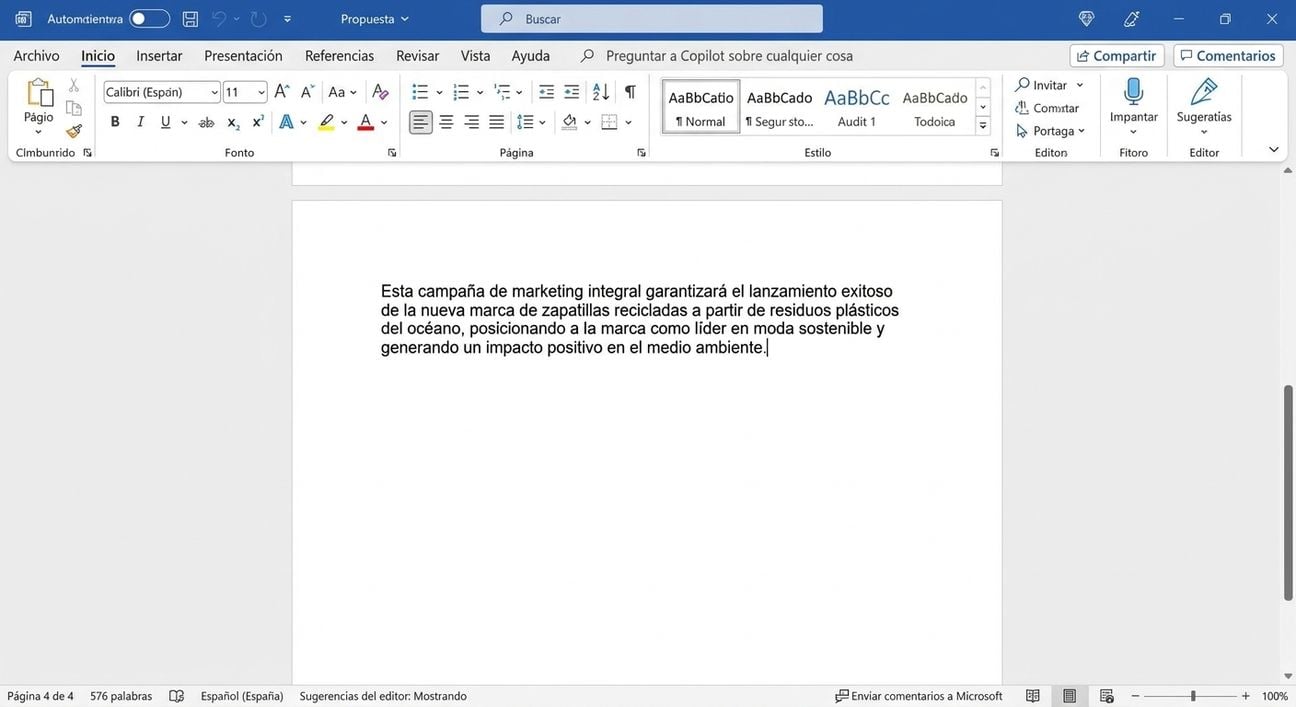Open the Propuesta document title dropdown
Image resolution: width=1296 pixels, height=707 pixels.
[375, 19]
